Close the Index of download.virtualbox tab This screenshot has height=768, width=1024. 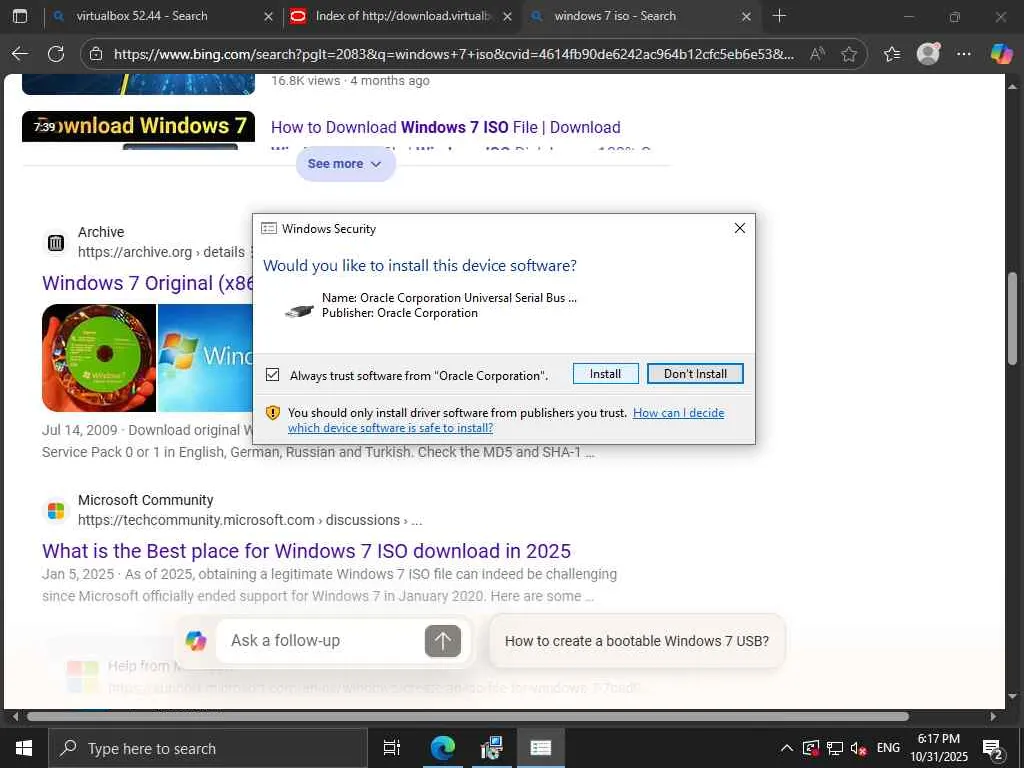pos(507,16)
